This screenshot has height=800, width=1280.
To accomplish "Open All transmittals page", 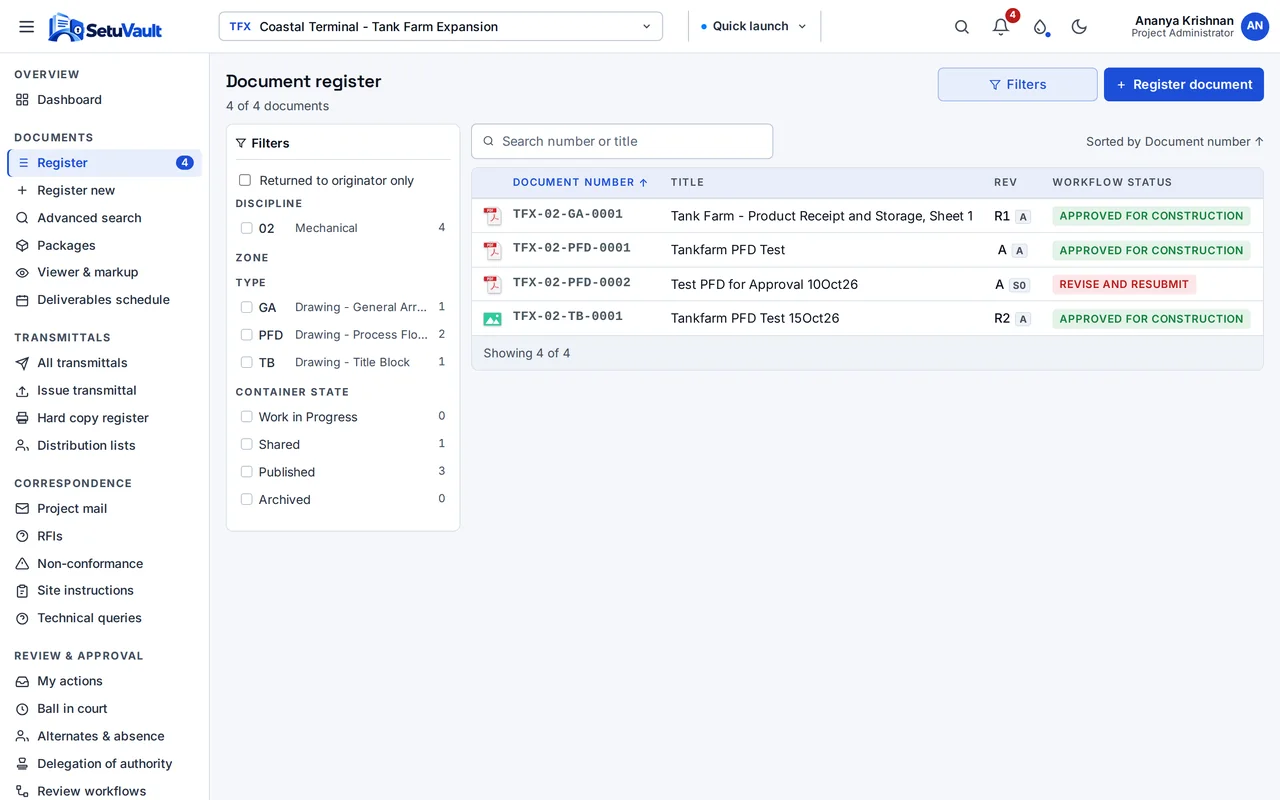I will click(105, 363).
